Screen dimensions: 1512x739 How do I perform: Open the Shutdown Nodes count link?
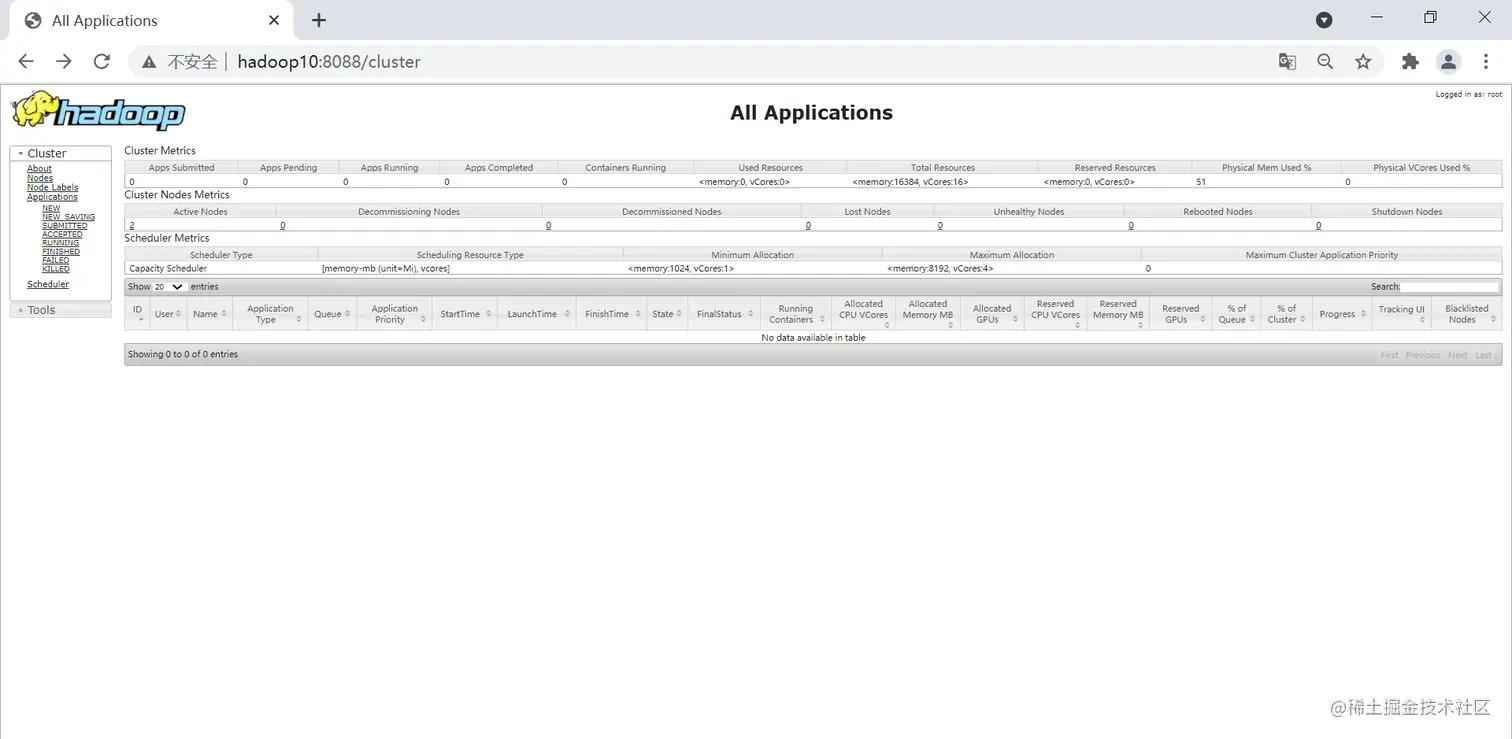(1318, 226)
